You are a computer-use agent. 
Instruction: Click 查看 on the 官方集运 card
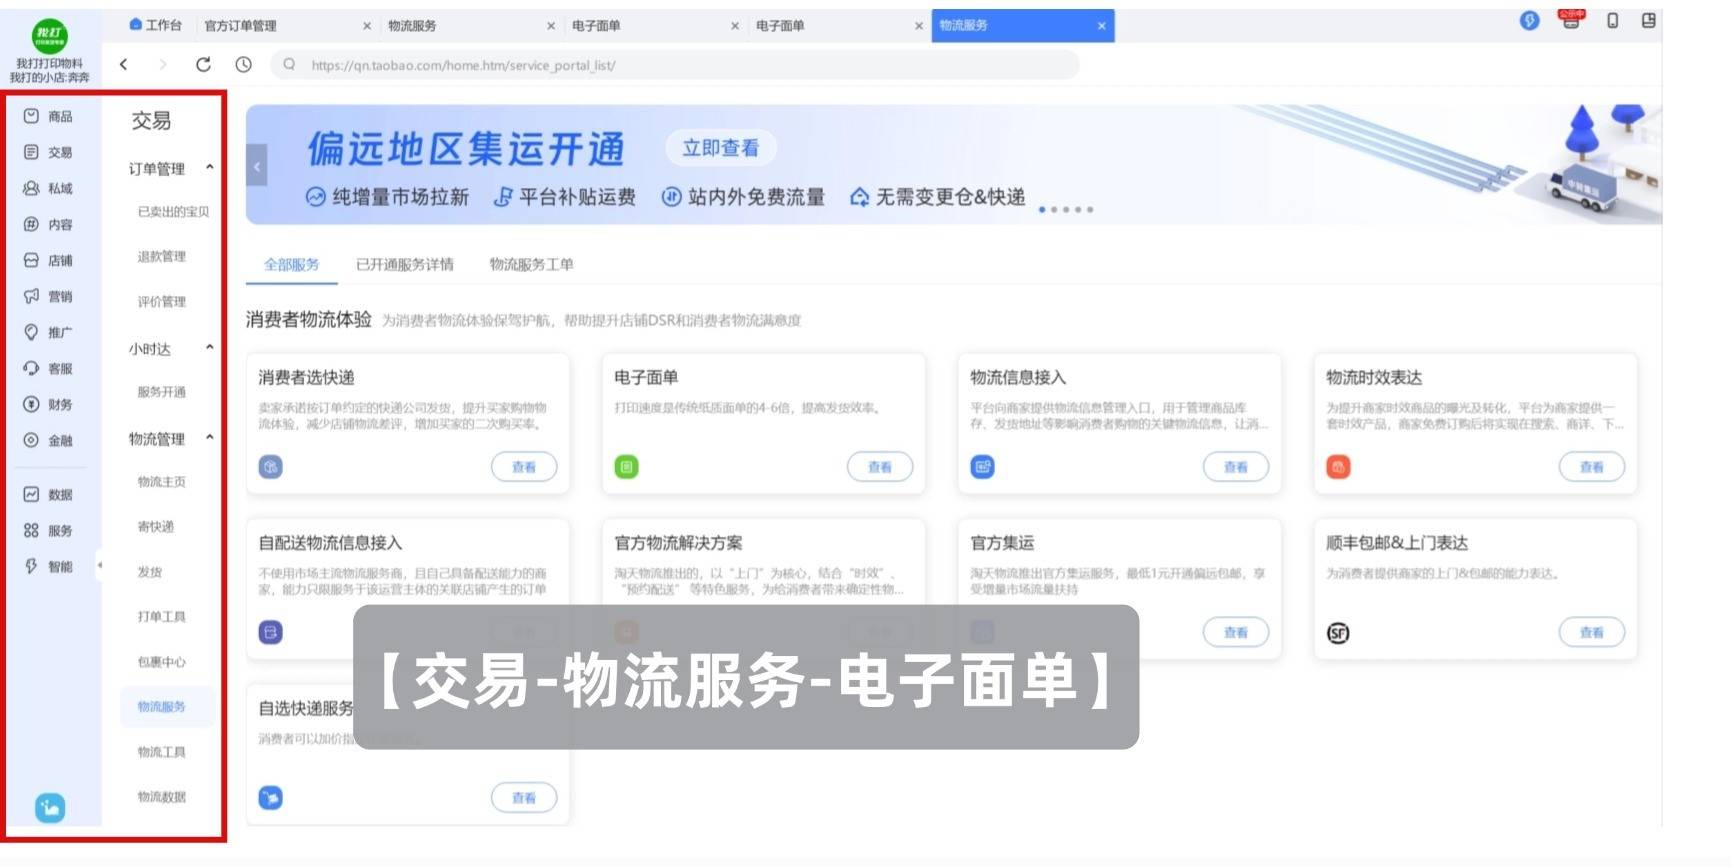(x=1236, y=632)
